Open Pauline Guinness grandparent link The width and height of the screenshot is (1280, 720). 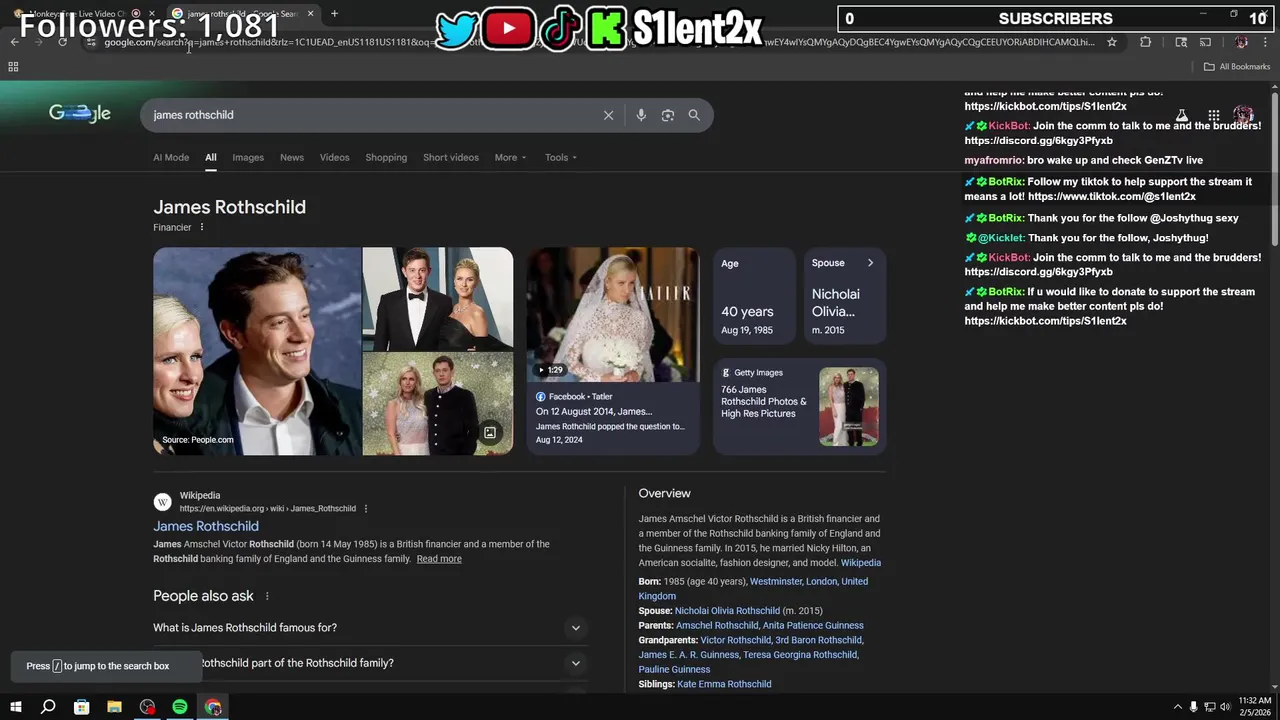point(675,670)
